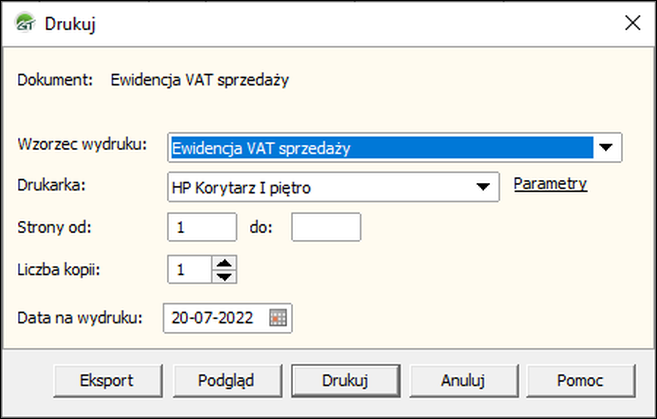Open the calendar picker icon for print date
Image resolution: width=657 pixels, height=419 pixels.
(x=278, y=318)
